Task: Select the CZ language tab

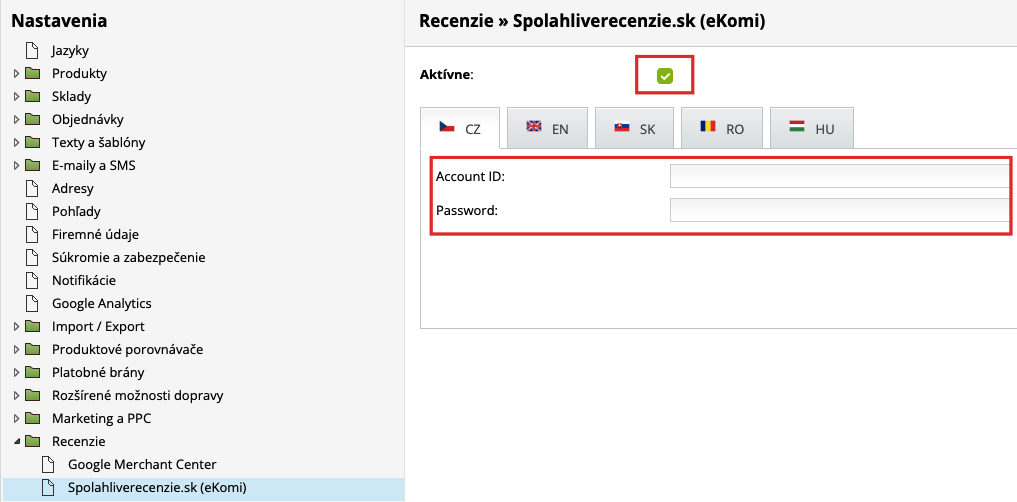Action: point(460,128)
